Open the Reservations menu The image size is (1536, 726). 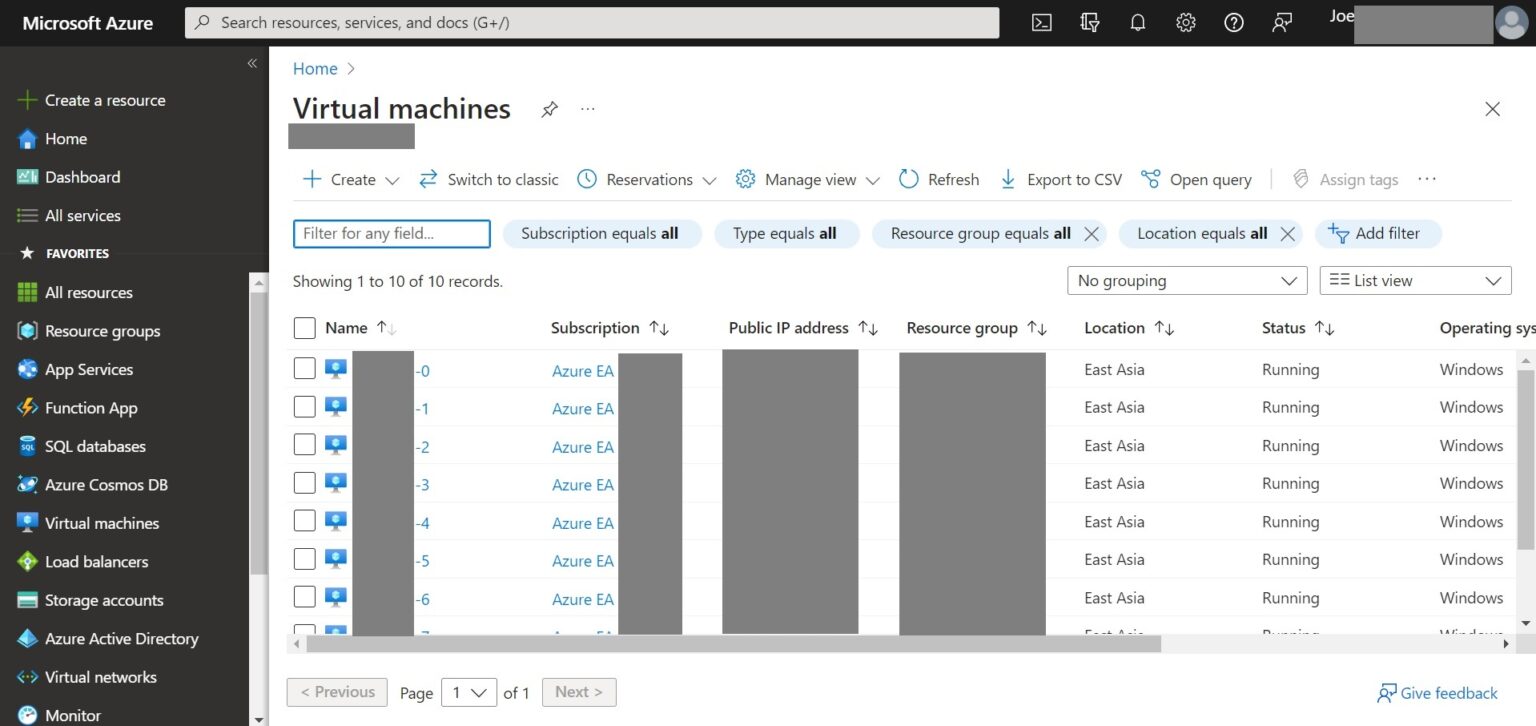click(645, 179)
